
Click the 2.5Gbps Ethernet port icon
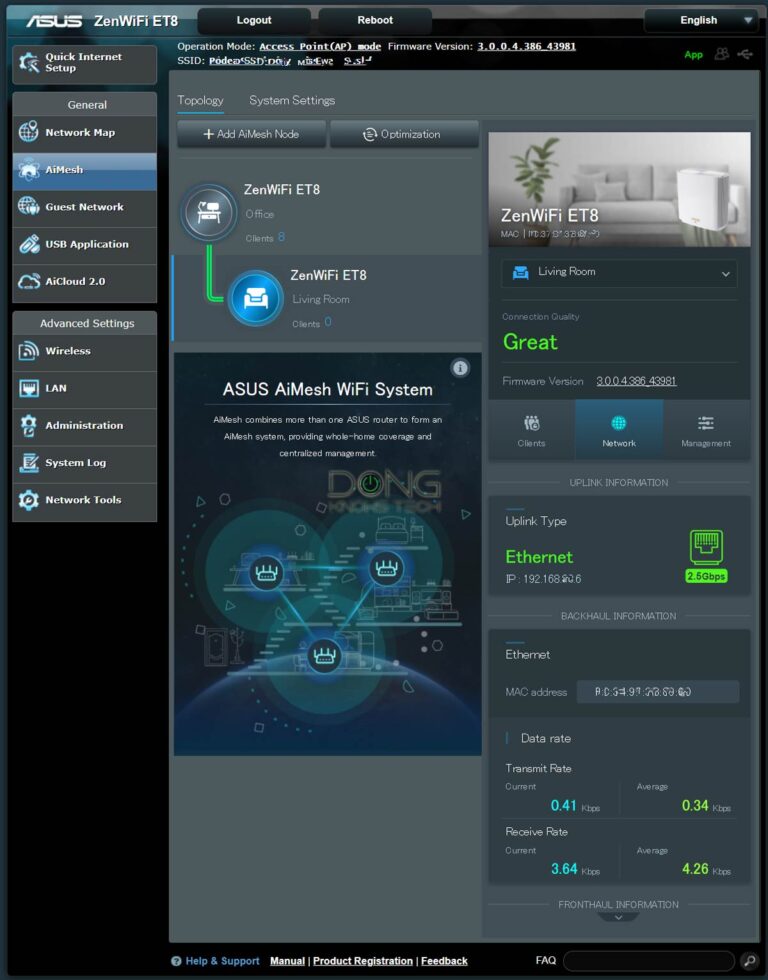pos(706,549)
